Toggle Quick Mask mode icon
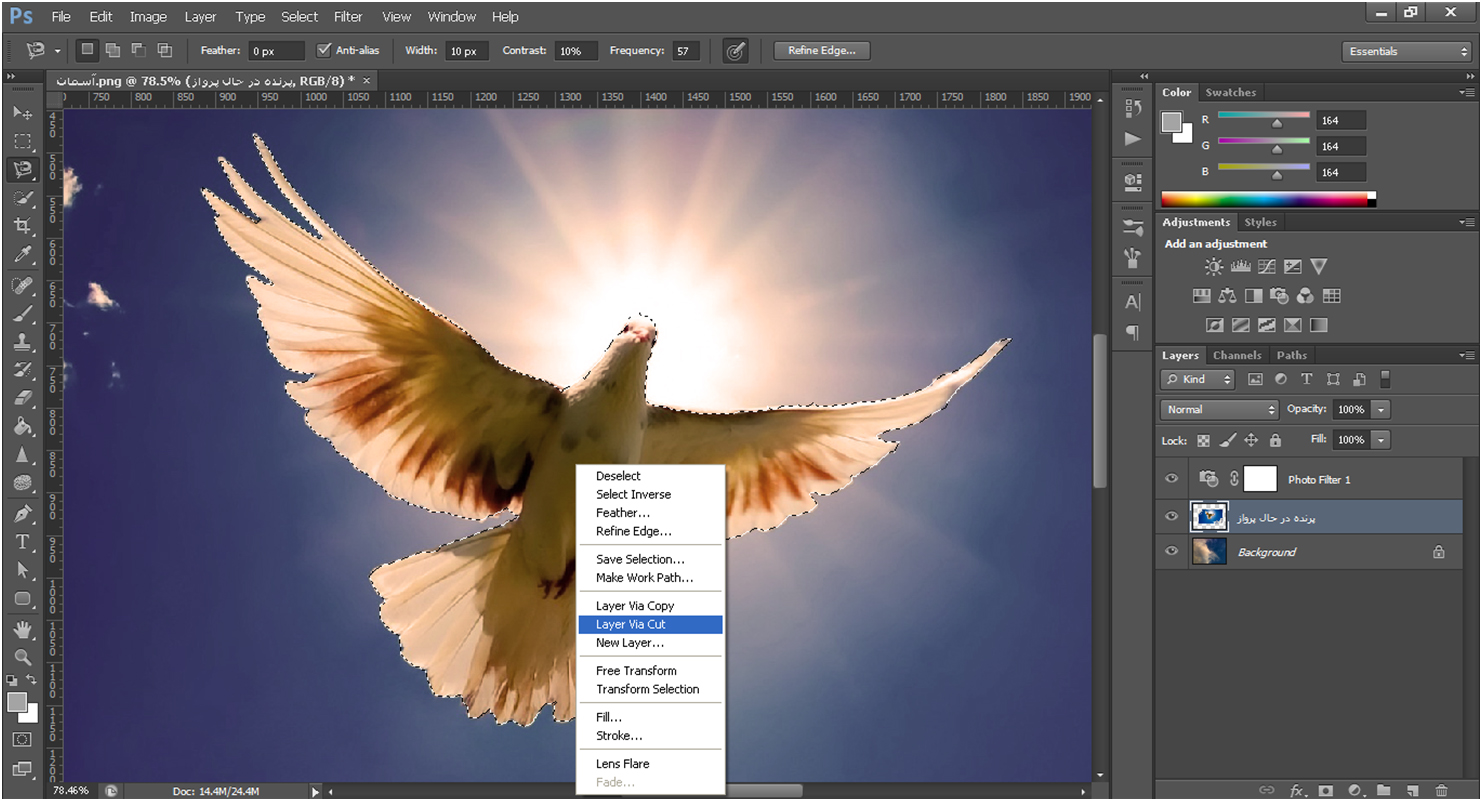This screenshot has height=799, width=1482. click(22, 740)
